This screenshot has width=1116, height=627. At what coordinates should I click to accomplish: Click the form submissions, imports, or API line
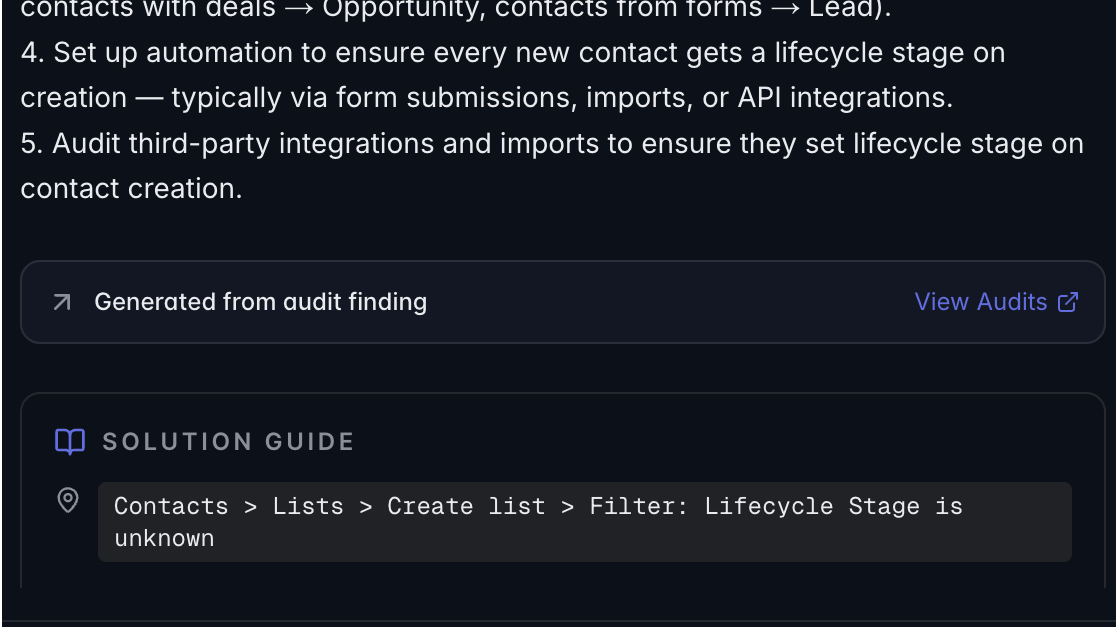(486, 98)
